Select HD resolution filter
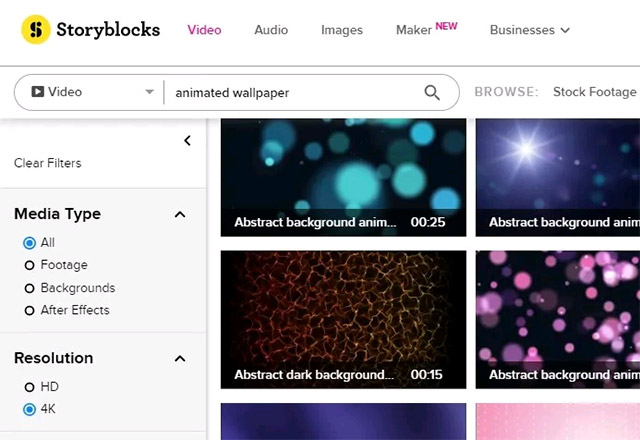 (30, 386)
